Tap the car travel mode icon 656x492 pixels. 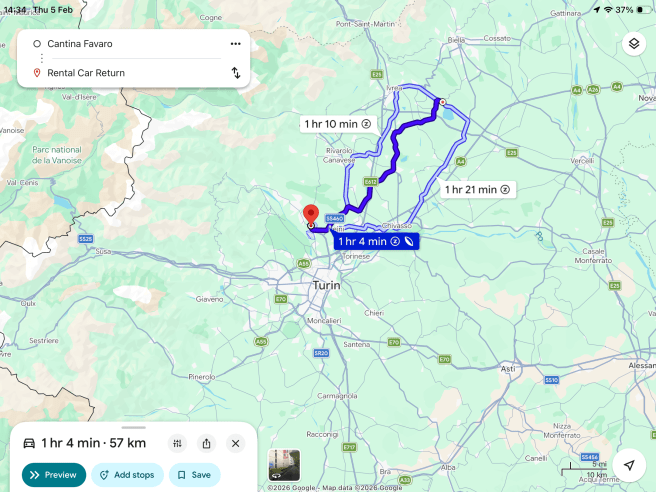point(29,443)
